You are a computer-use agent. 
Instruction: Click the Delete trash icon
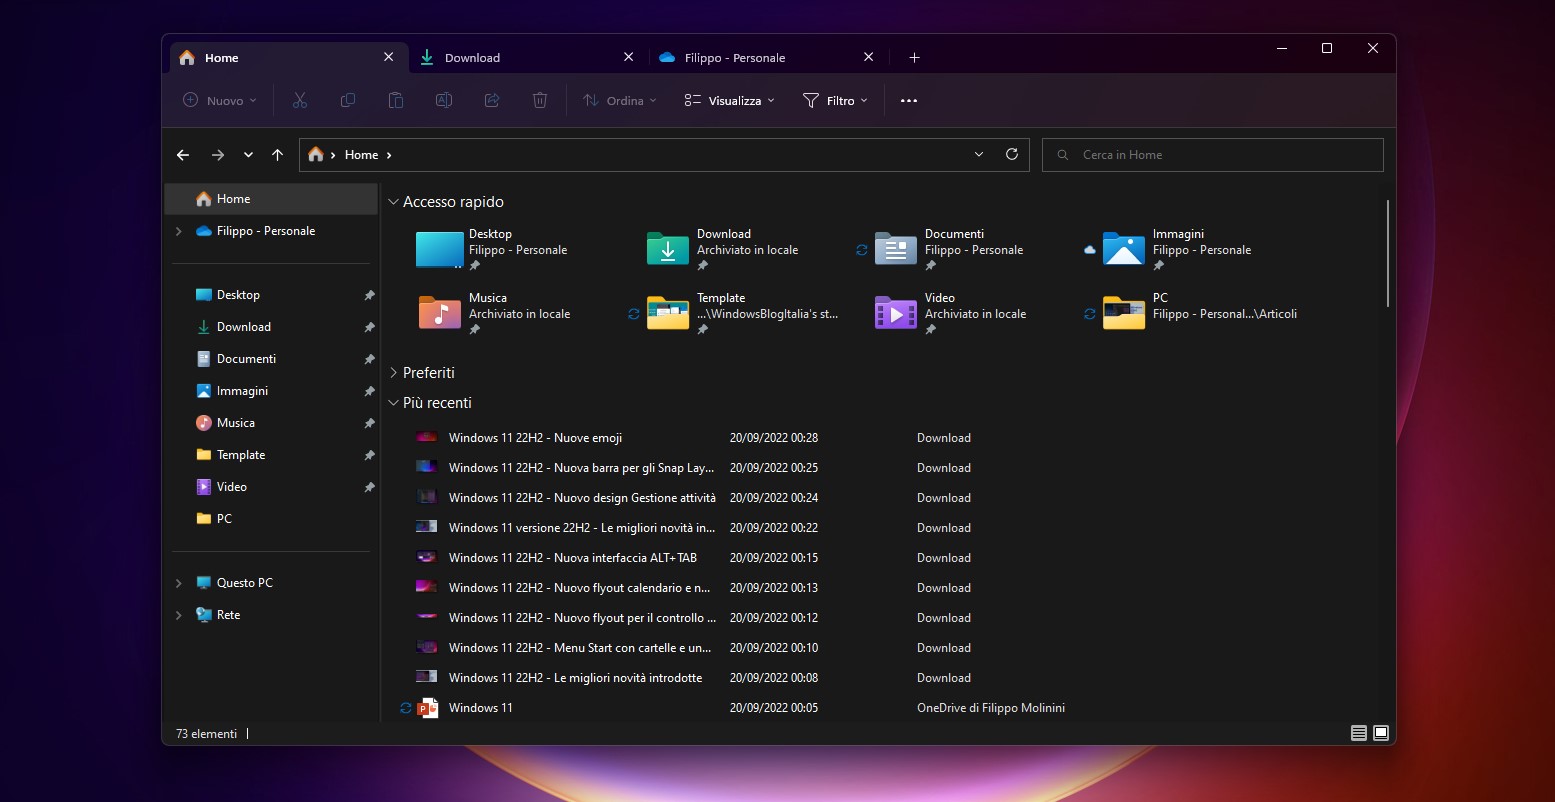pos(540,100)
